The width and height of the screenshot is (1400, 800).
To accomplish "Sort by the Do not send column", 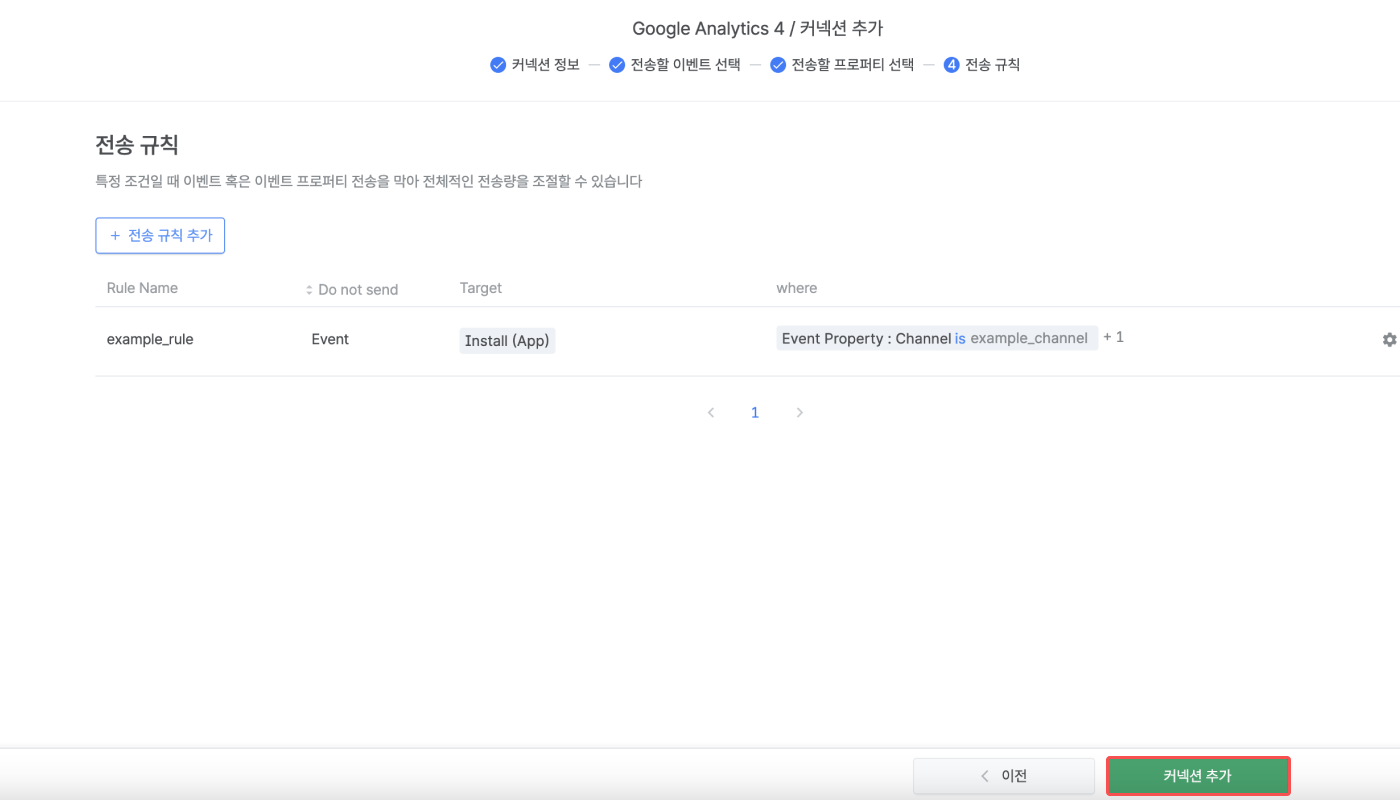I will tap(309, 290).
